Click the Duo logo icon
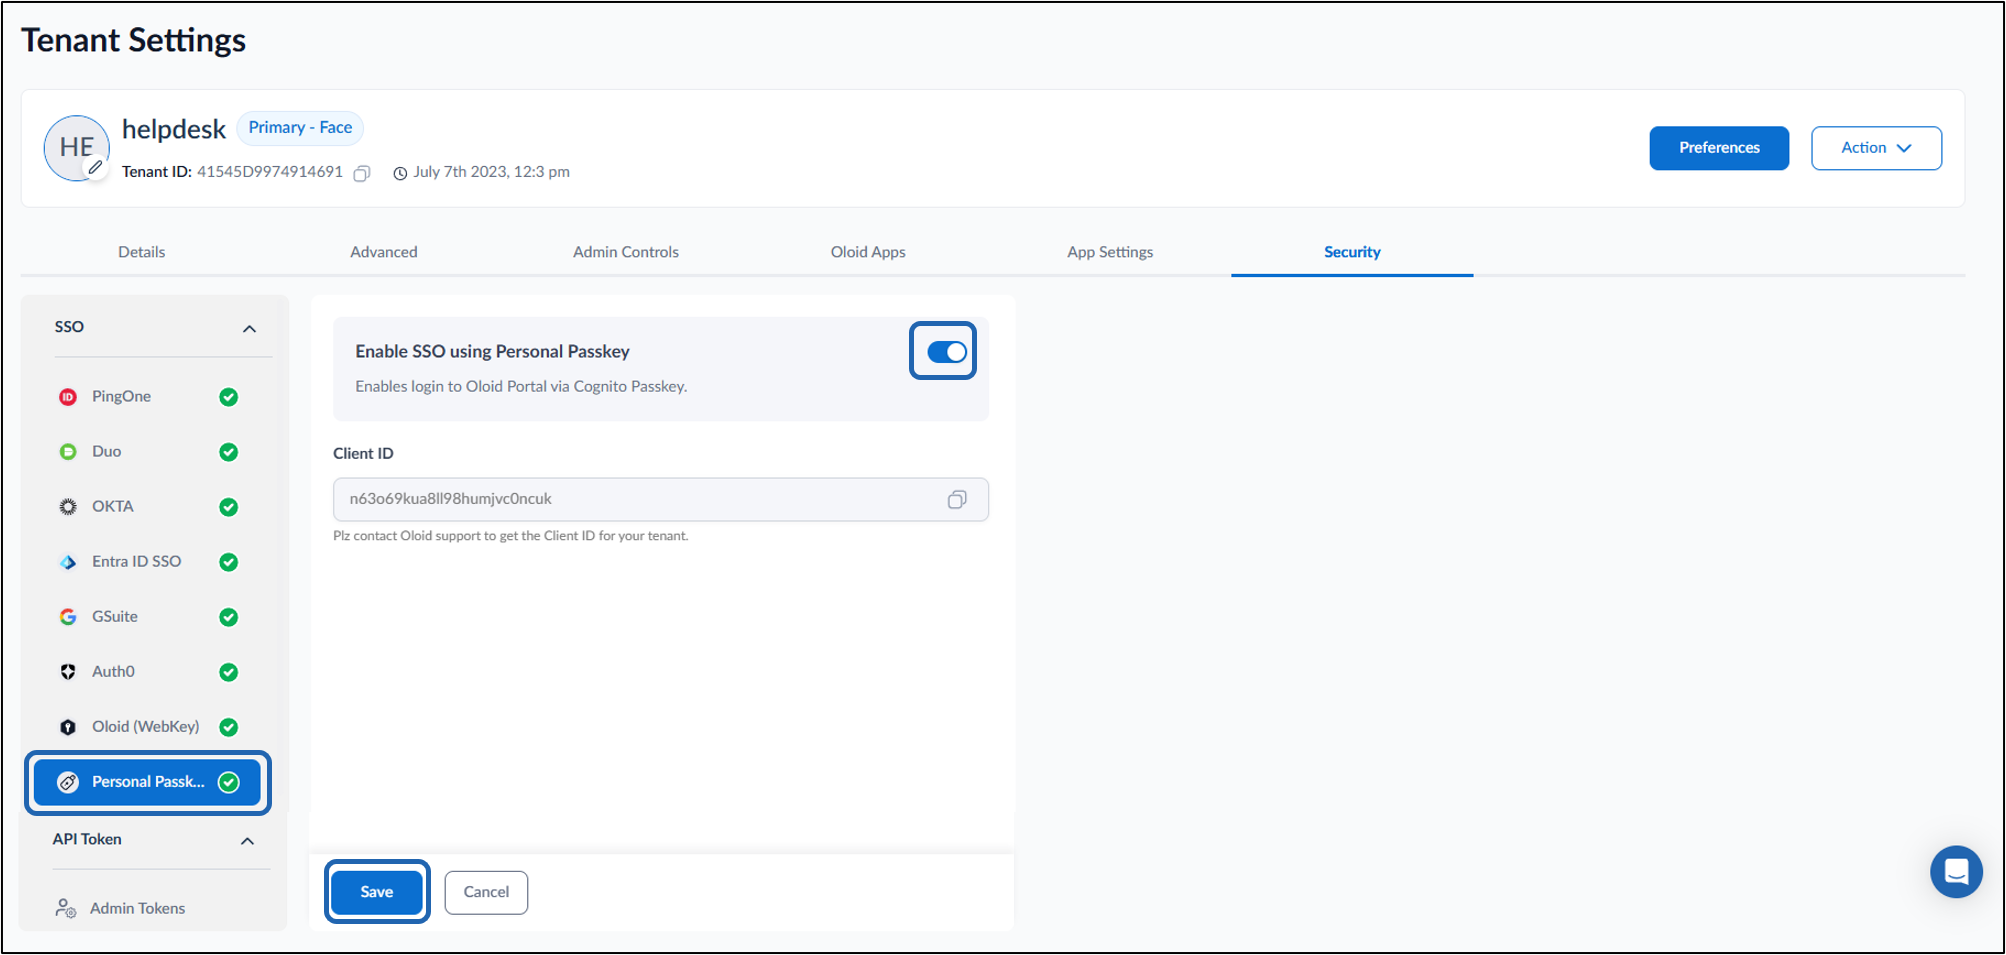This screenshot has height=955, width=2006. pyautogui.click(x=68, y=452)
